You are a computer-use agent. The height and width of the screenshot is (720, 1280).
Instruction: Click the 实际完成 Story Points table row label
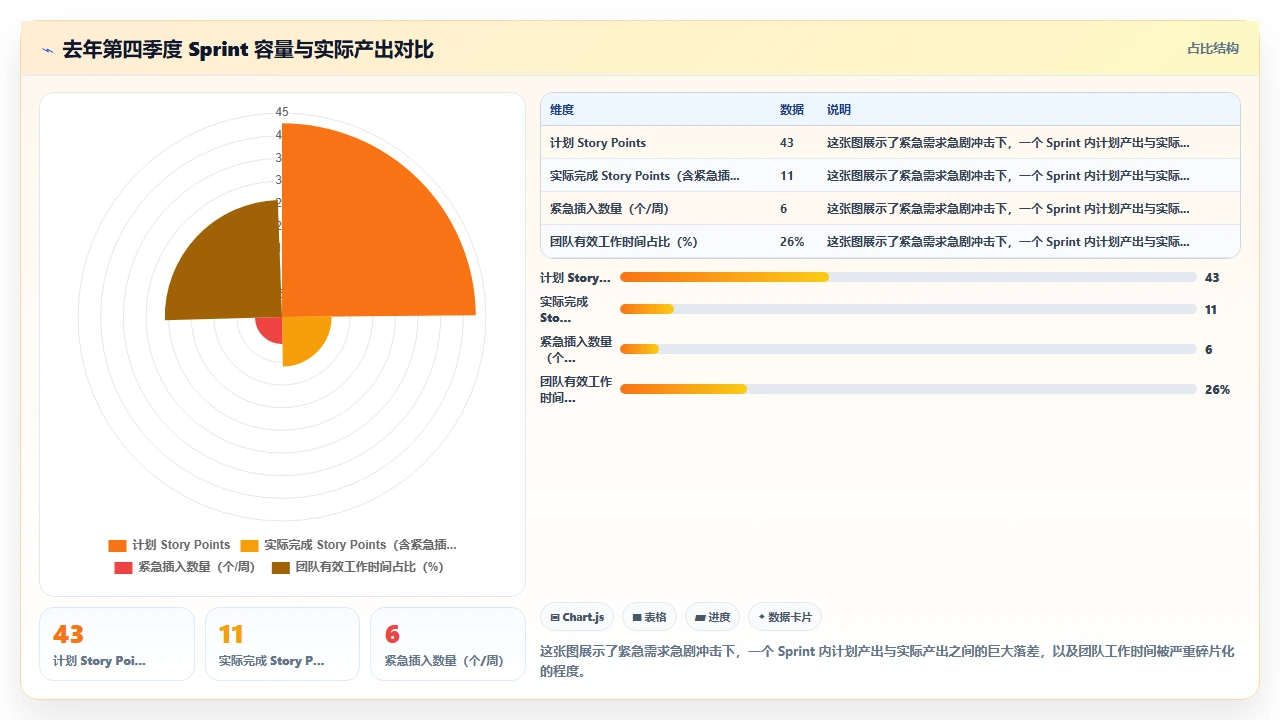click(x=645, y=176)
